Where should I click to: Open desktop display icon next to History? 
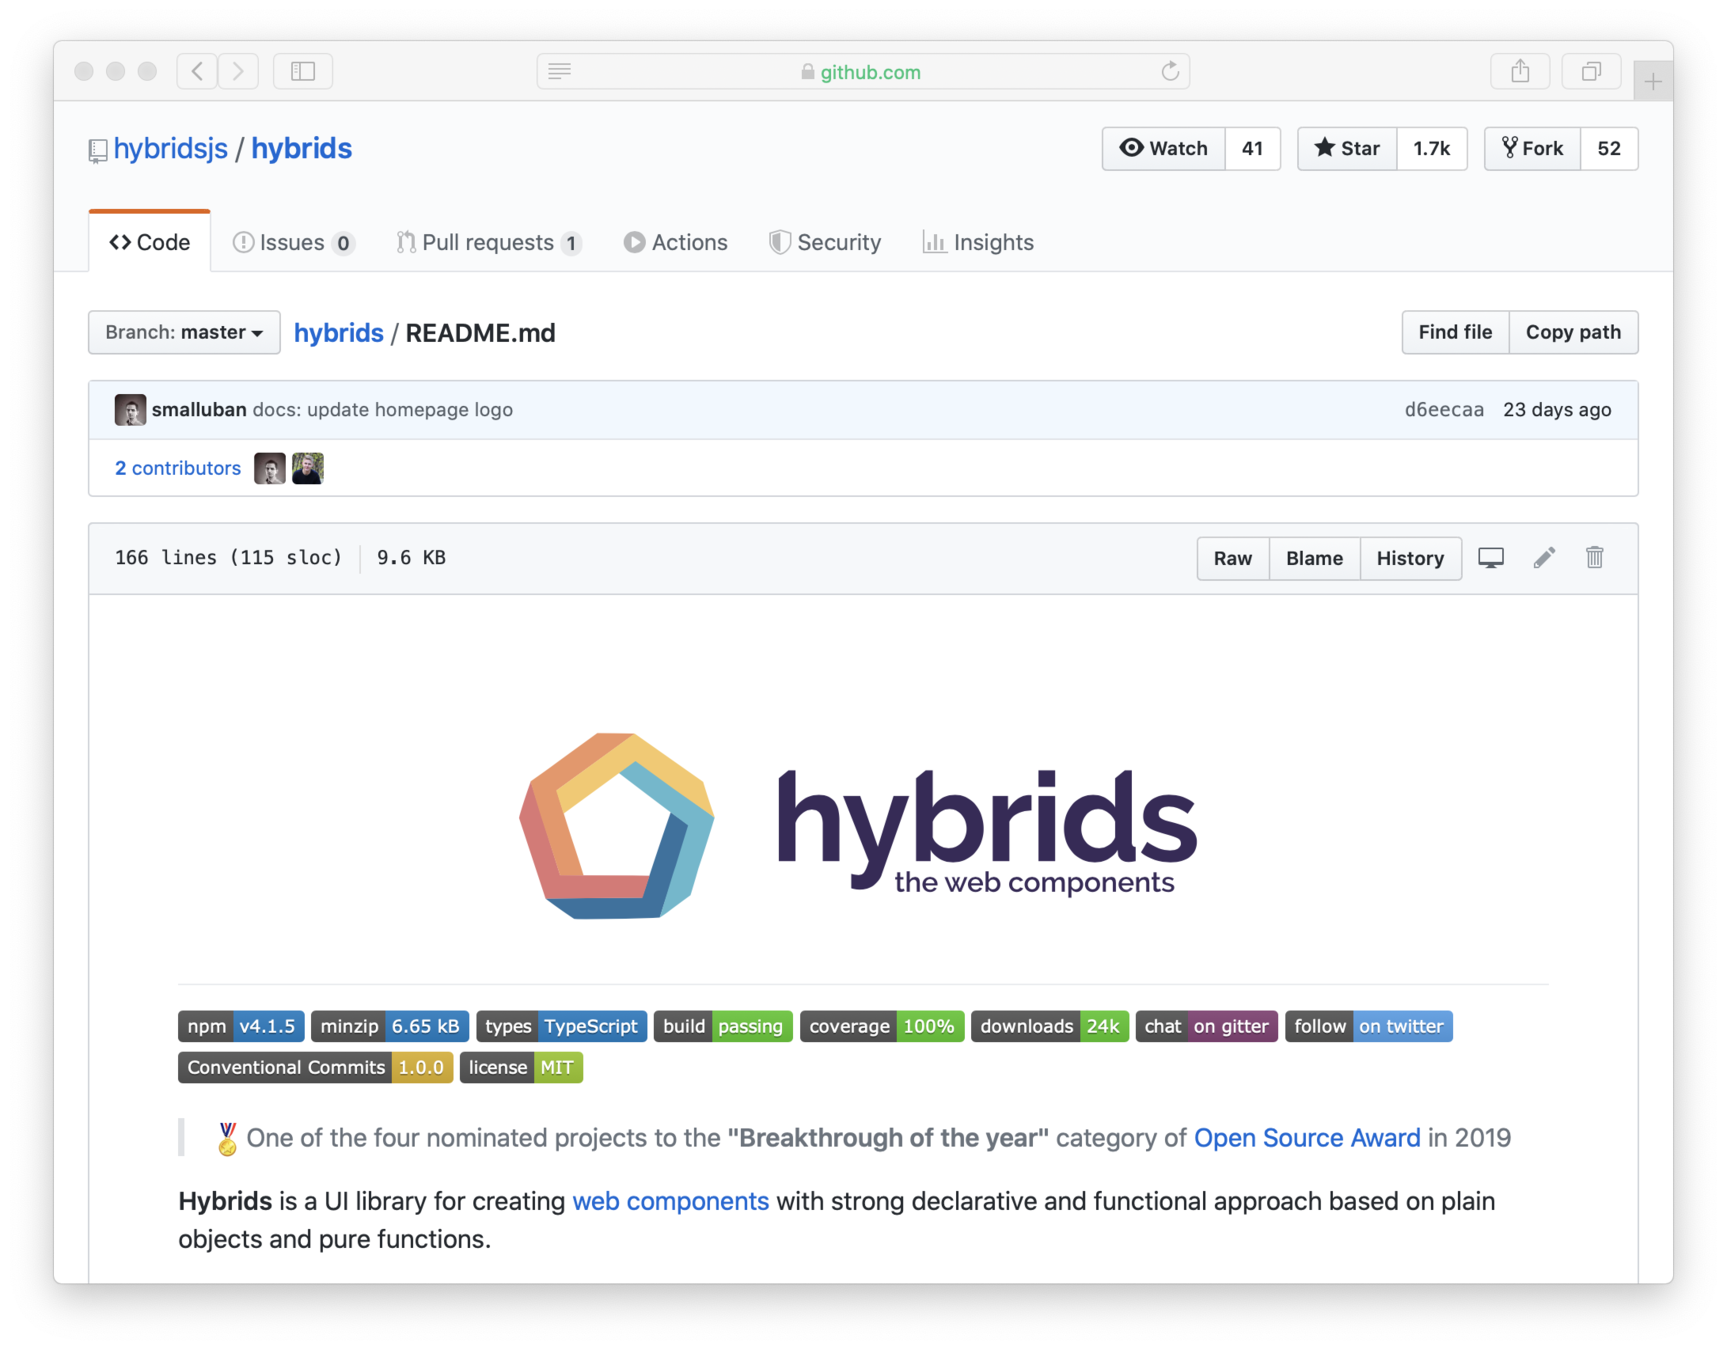(1491, 558)
